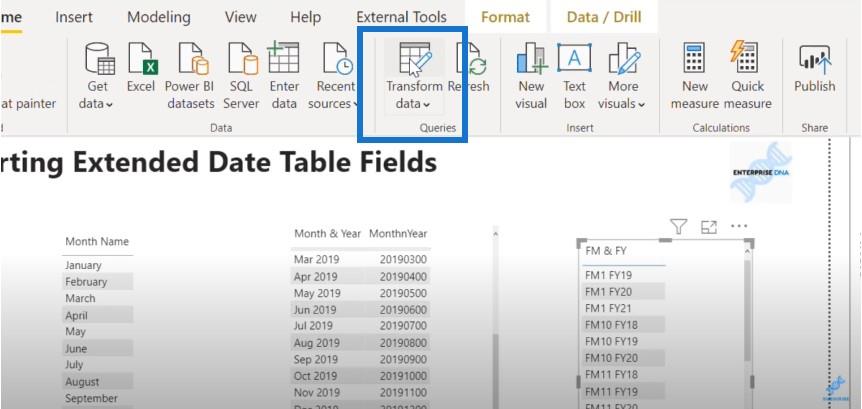Open More options ellipsis on FM & FY visual
The height and width of the screenshot is (409, 862).
739,226
